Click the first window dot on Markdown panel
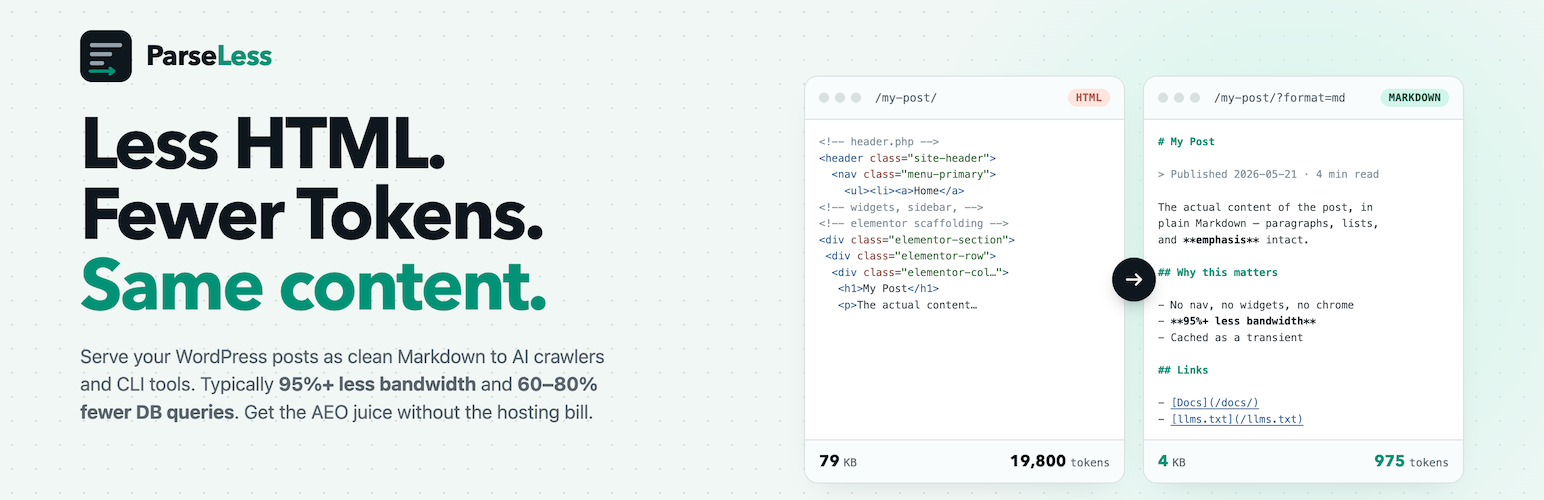The width and height of the screenshot is (1544, 500). click(1163, 98)
